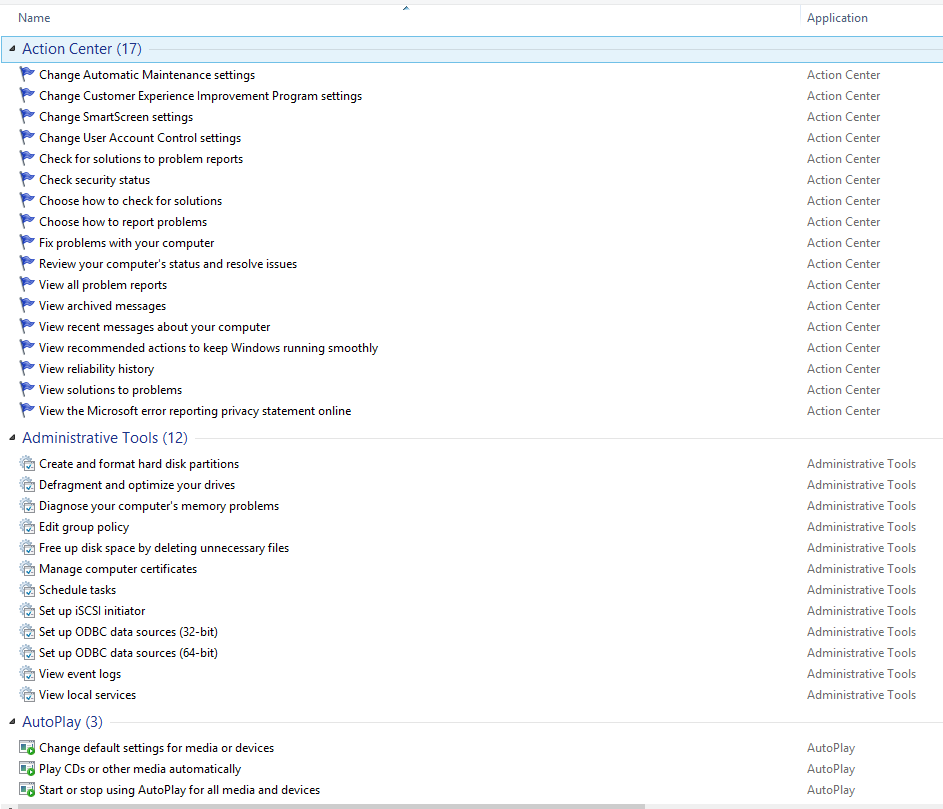943x809 pixels.
Task: Click gear icon beside Defragment and optimize your drives
Action: point(27,485)
